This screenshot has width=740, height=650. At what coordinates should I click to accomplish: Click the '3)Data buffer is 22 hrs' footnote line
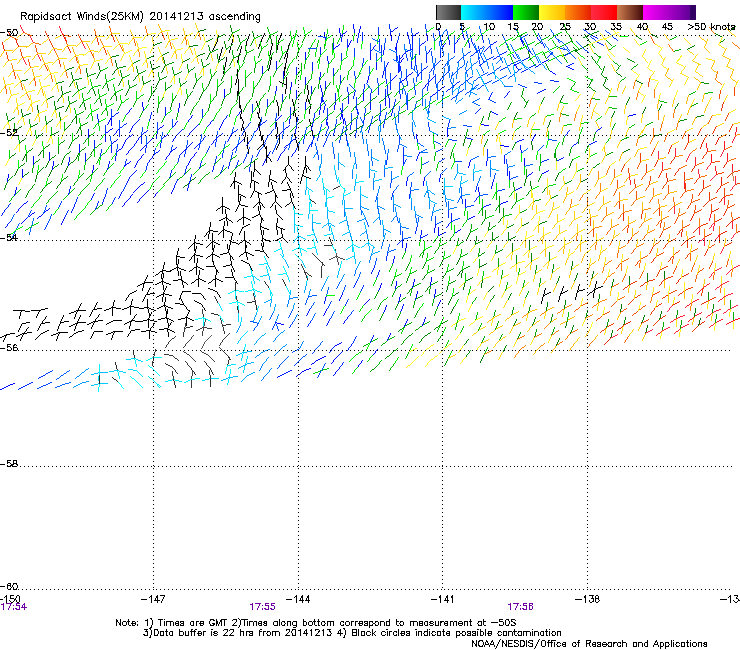tap(352, 633)
